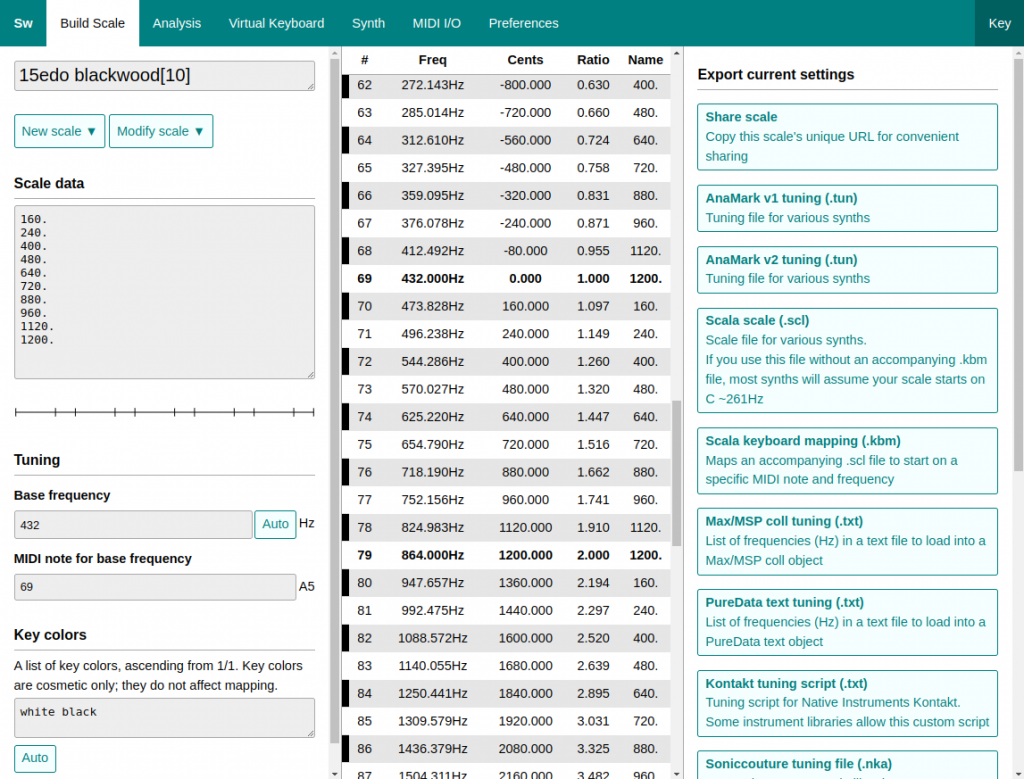Click the 625.220Hz frequency cell
The image size is (1024, 779).
[x=432, y=417]
